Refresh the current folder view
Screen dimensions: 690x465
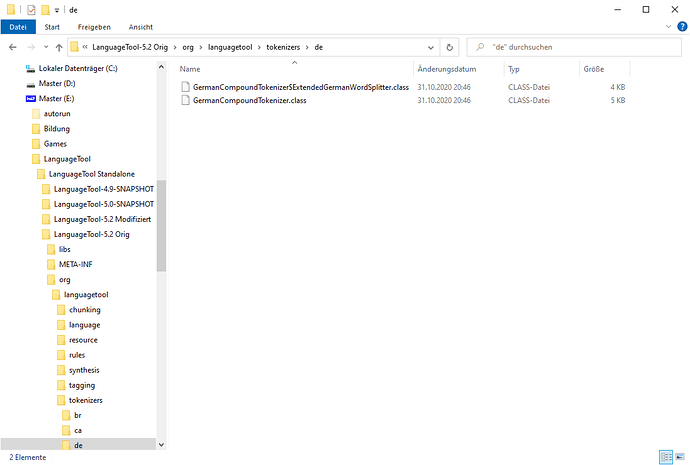click(450, 47)
